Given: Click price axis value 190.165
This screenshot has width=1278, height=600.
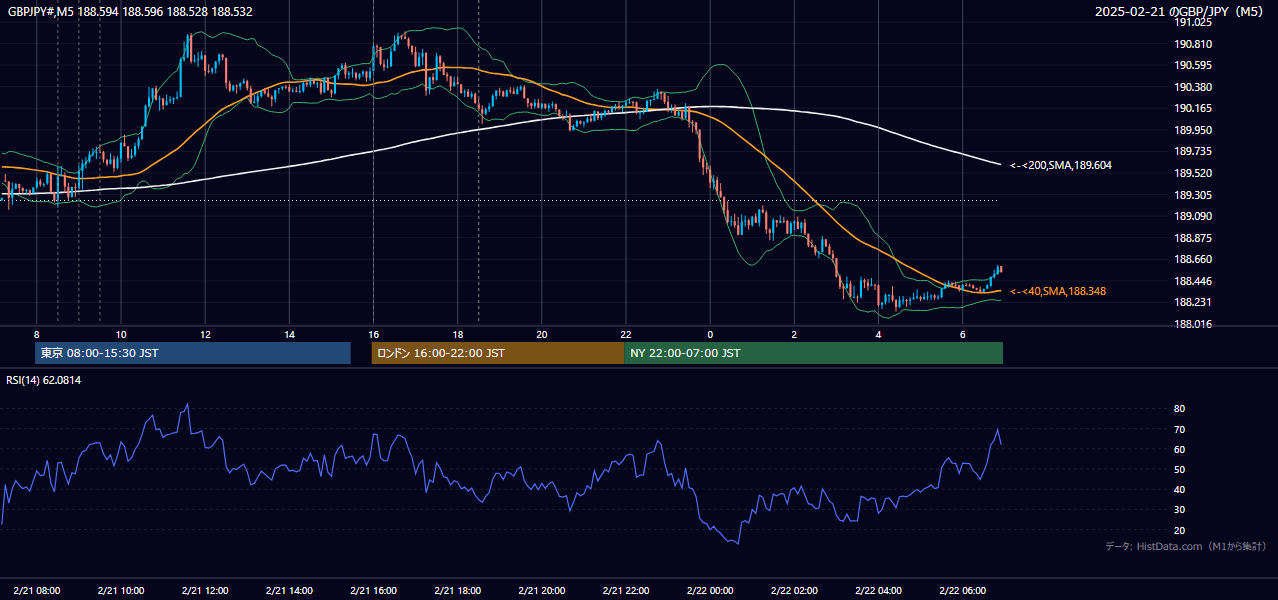Looking at the screenshot, I should (1193, 108).
